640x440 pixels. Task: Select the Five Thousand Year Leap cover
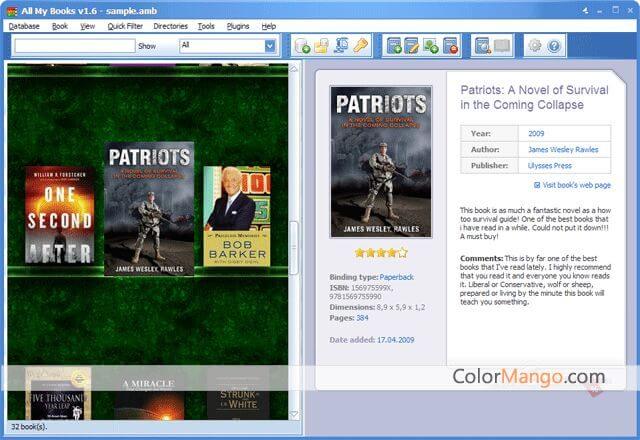tap(58, 393)
